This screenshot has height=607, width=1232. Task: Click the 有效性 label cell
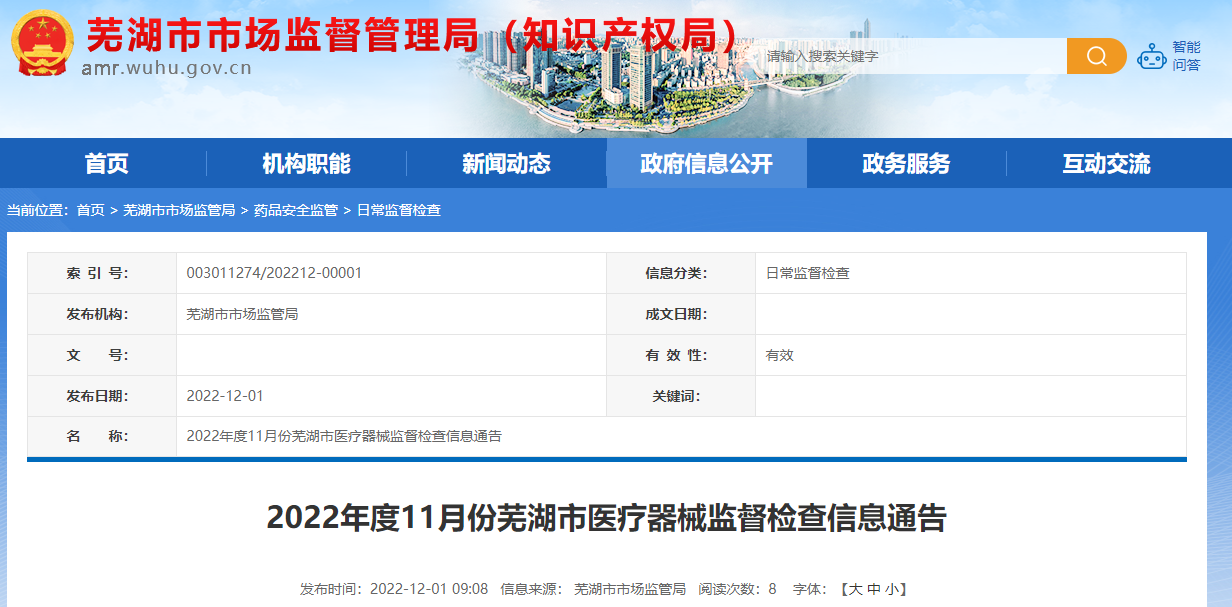point(681,355)
